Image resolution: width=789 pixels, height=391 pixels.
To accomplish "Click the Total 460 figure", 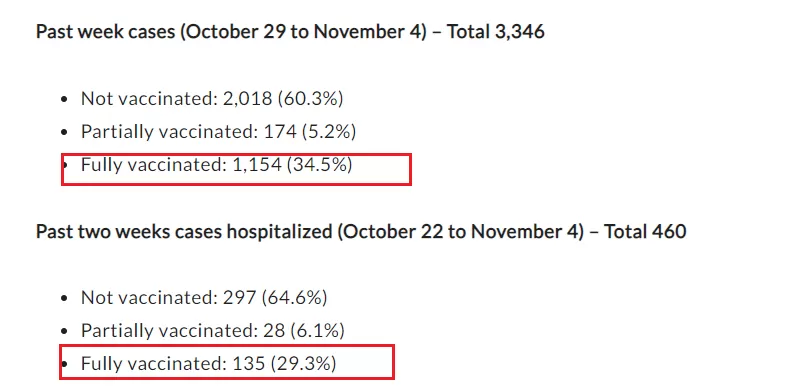I will click(645, 231).
